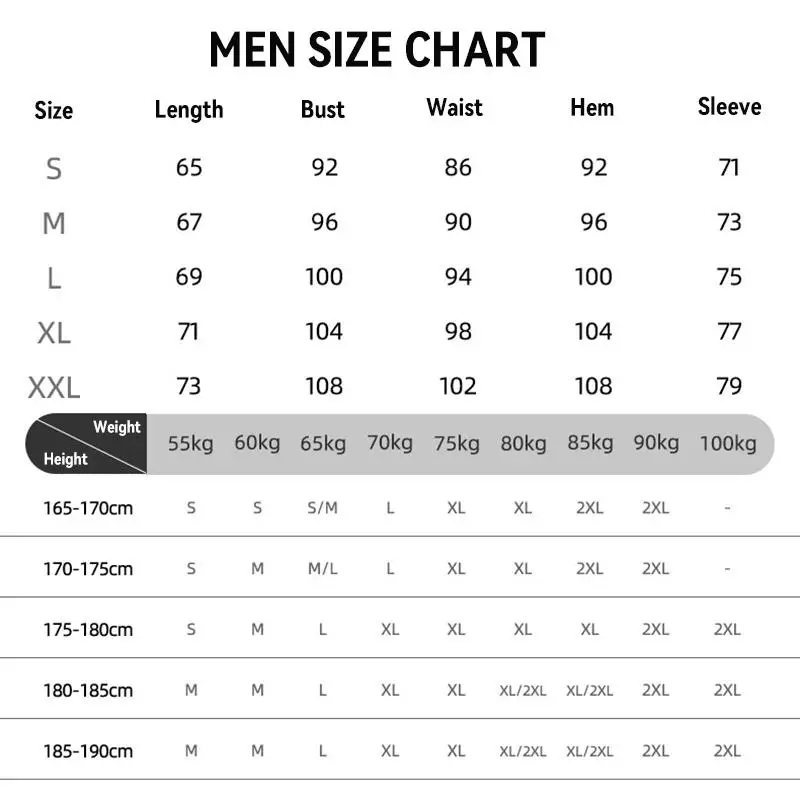Click the XXL size row label

coord(54,387)
